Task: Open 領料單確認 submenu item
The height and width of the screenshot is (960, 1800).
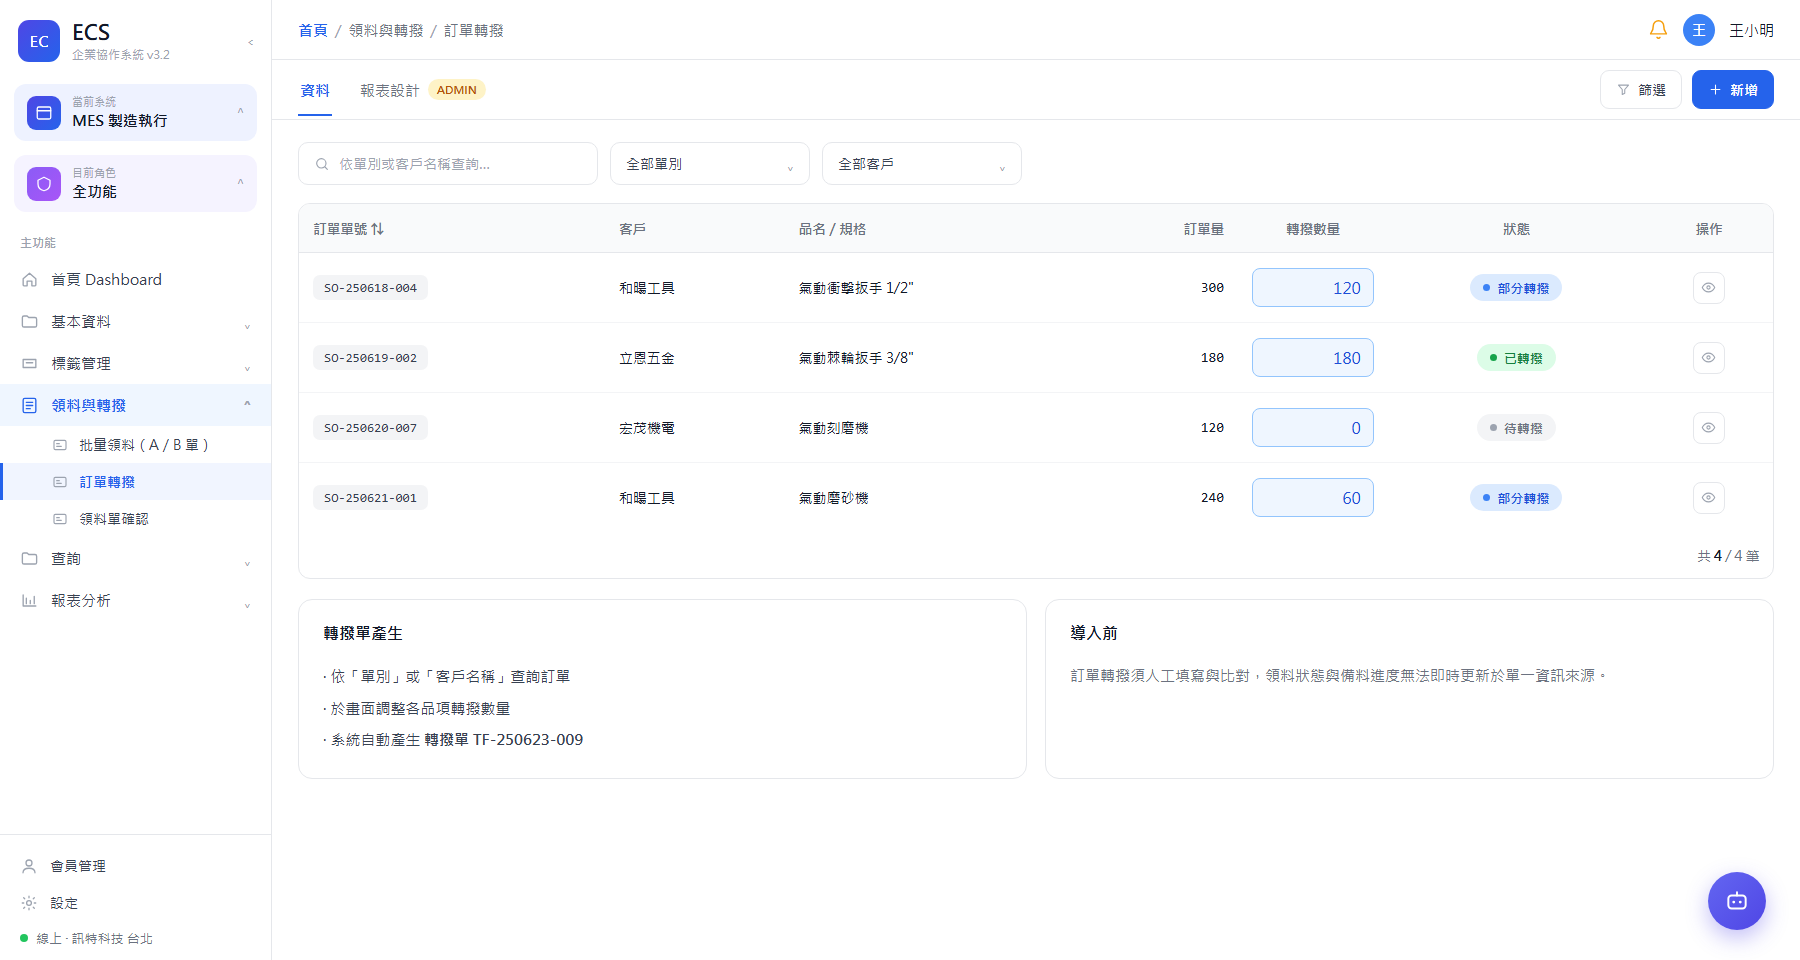Action: coord(136,519)
